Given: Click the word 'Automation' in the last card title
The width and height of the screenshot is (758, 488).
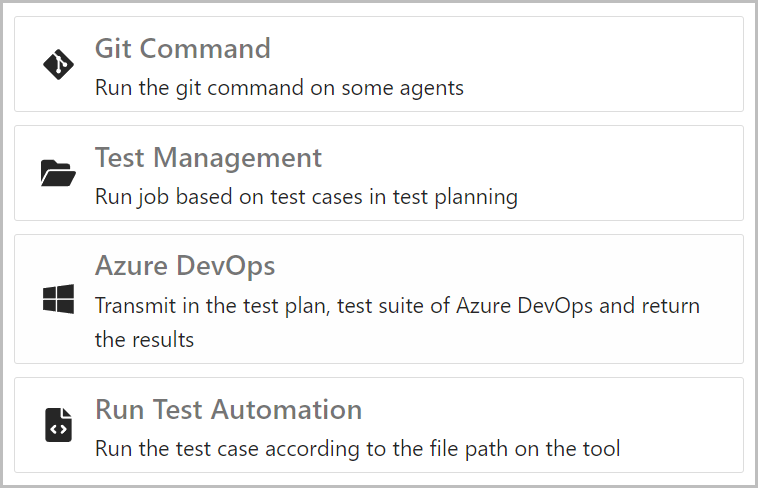Looking at the screenshot, I should point(287,409).
